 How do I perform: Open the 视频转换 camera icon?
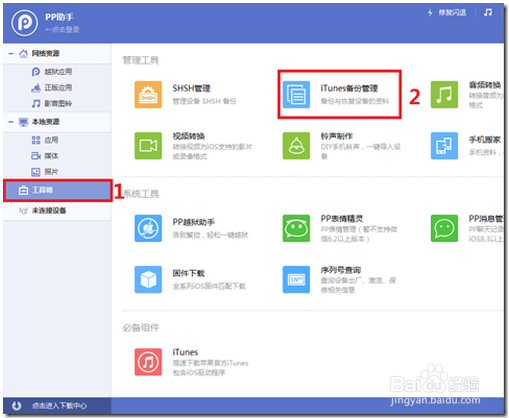coord(148,146)
